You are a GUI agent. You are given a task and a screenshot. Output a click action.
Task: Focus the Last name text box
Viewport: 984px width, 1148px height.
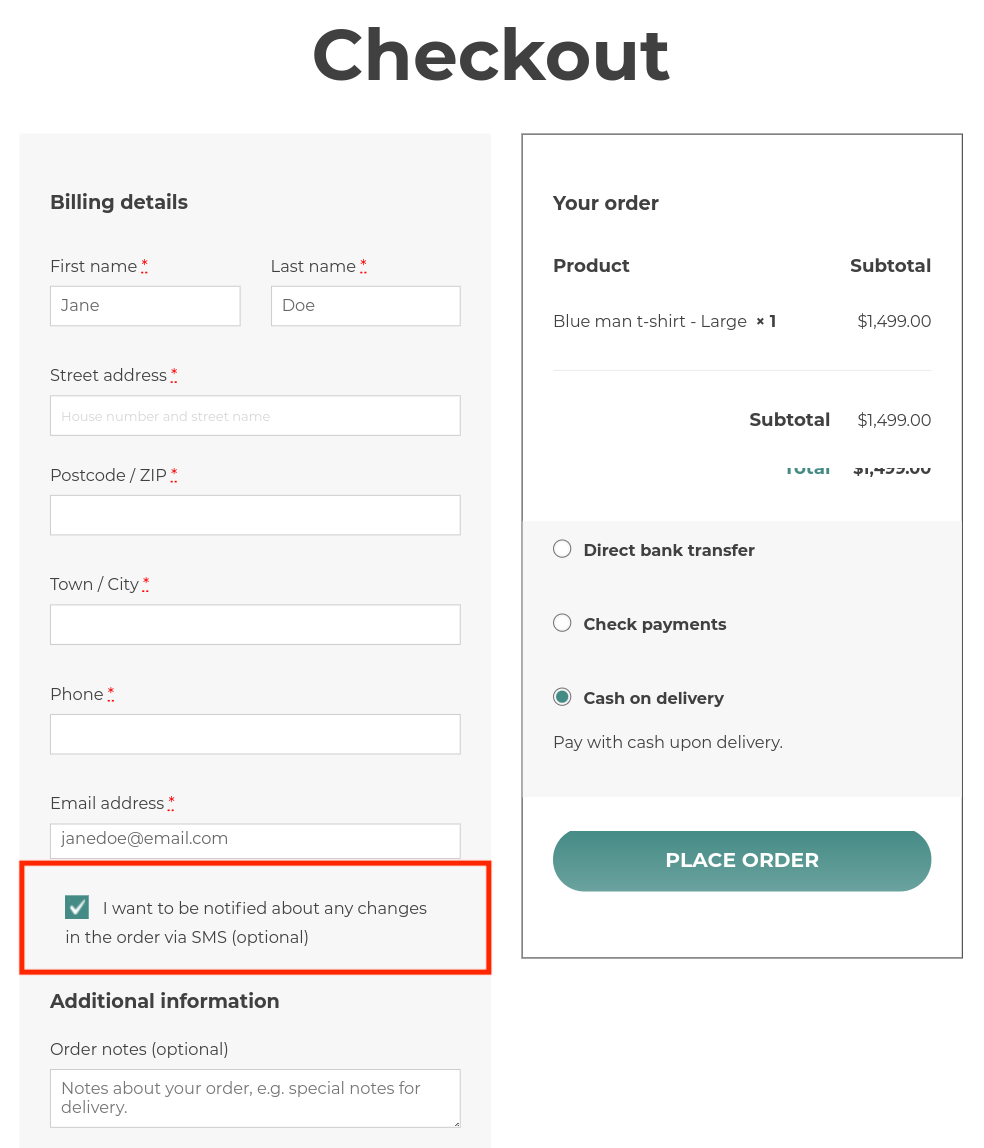pyautogui.click(x=365, y=306)
